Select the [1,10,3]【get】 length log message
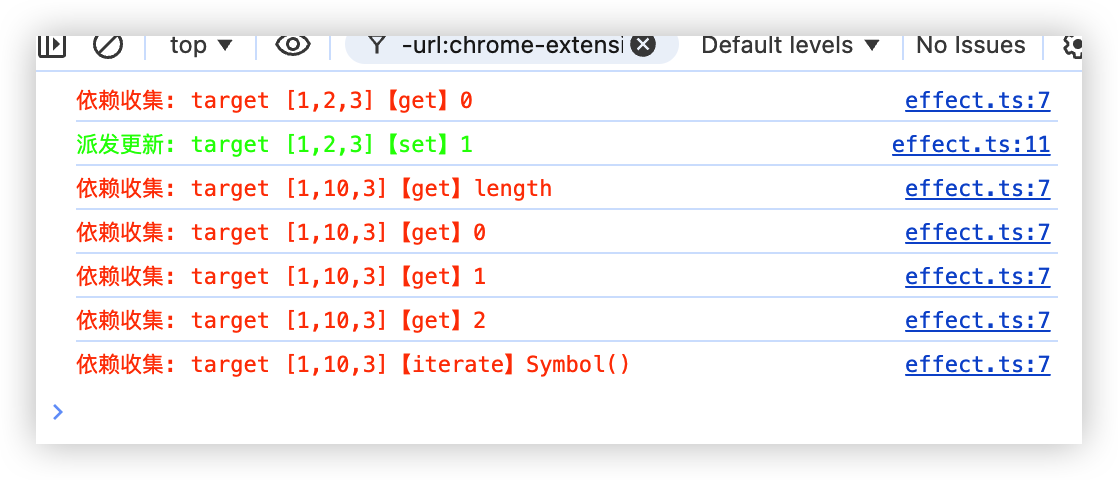The image size is (1118, 480). [x=313, y=189]
